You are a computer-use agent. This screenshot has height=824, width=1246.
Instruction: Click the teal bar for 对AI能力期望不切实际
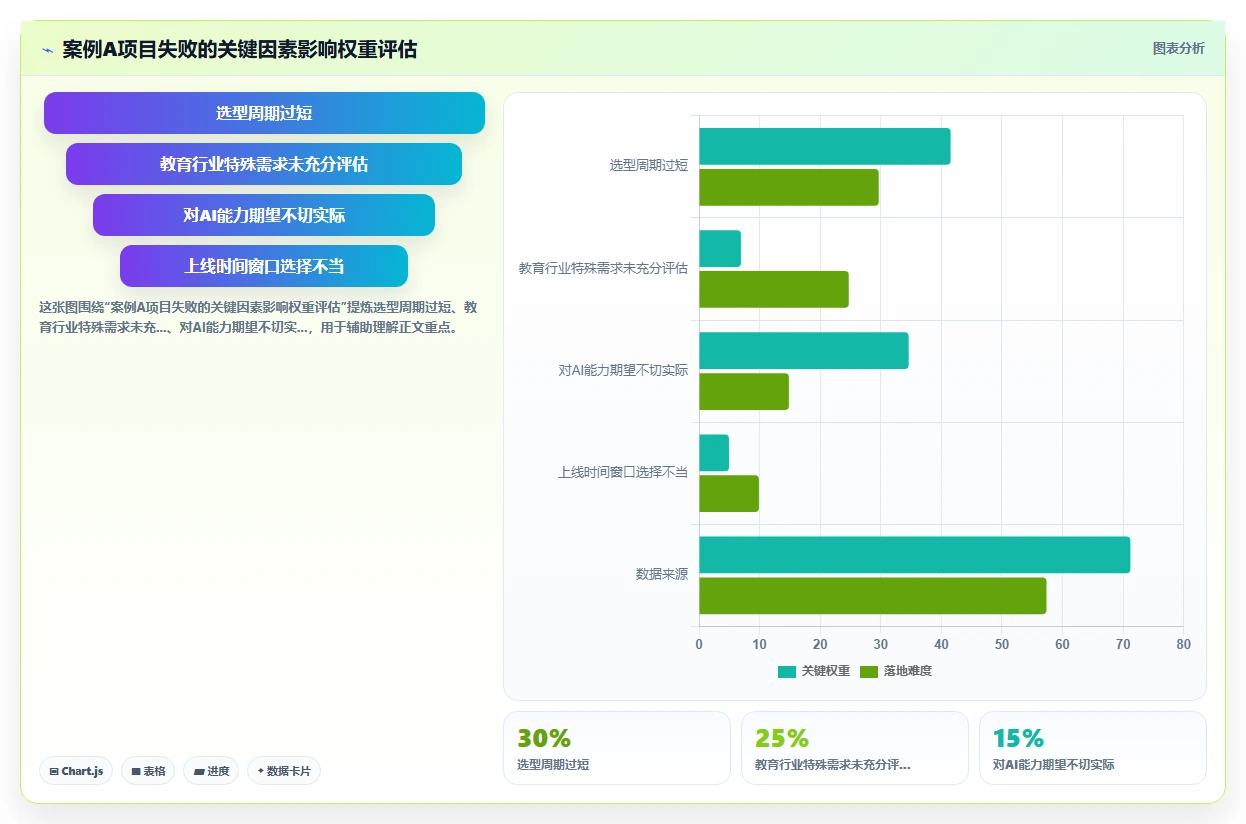point(803,350)
